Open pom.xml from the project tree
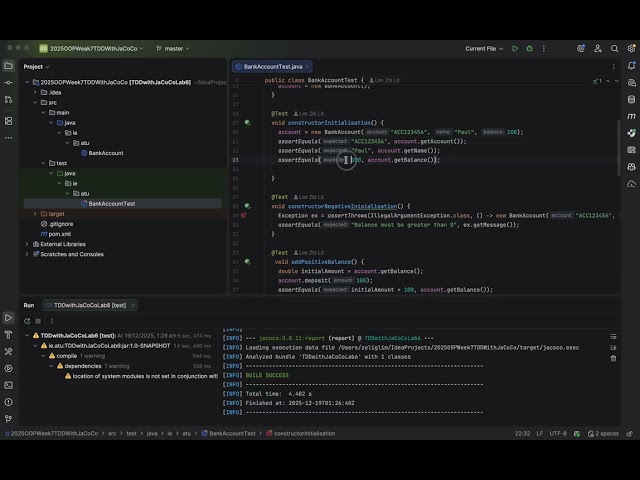 [59, 233]
